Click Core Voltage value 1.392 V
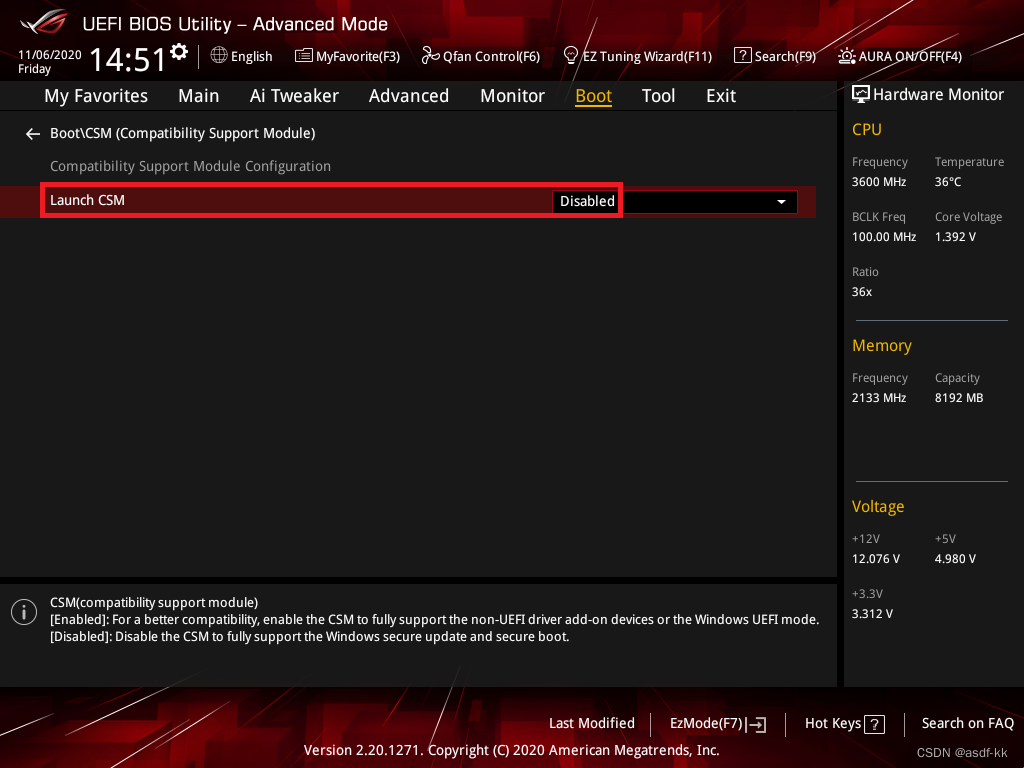This screenshot has height=768, width=1024. tap(955, 237)
